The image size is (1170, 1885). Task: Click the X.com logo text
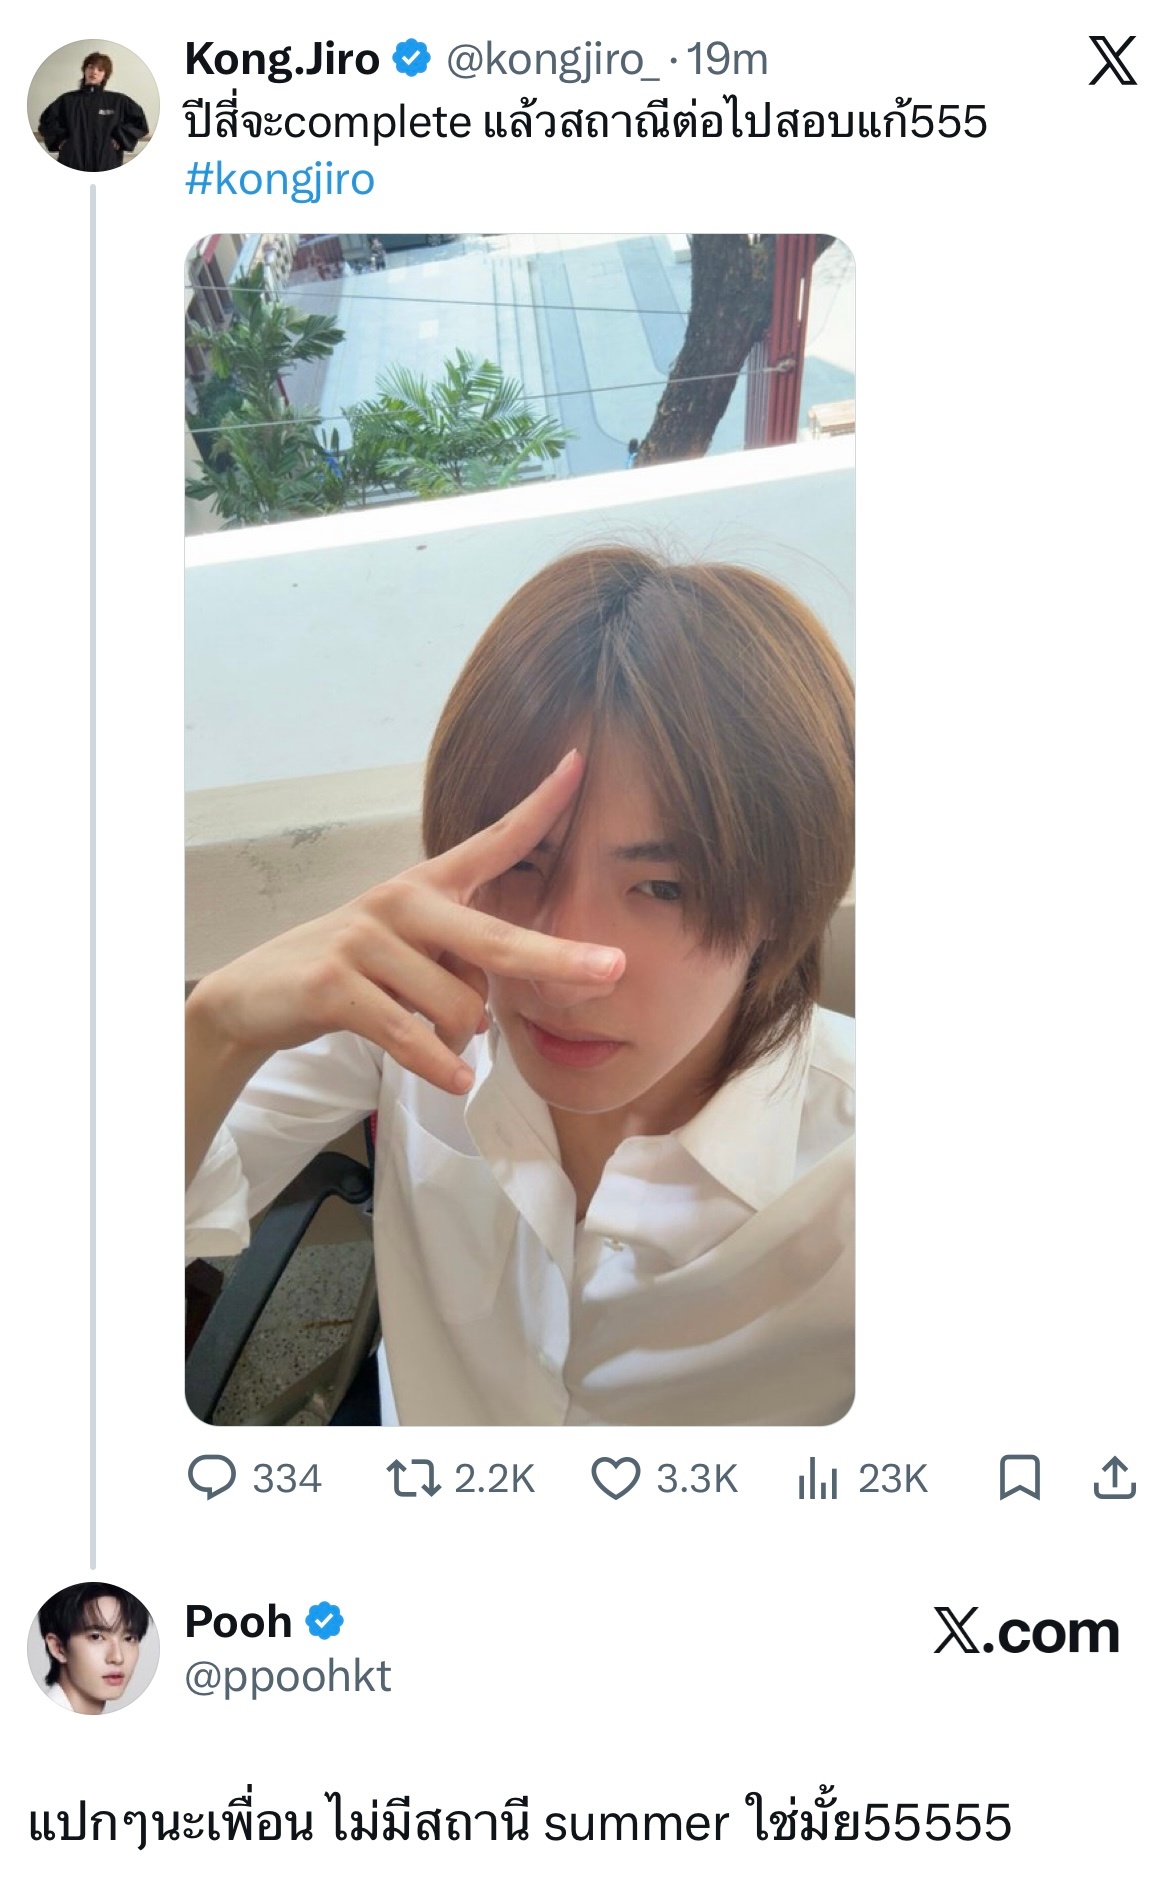(1026, 1632)
